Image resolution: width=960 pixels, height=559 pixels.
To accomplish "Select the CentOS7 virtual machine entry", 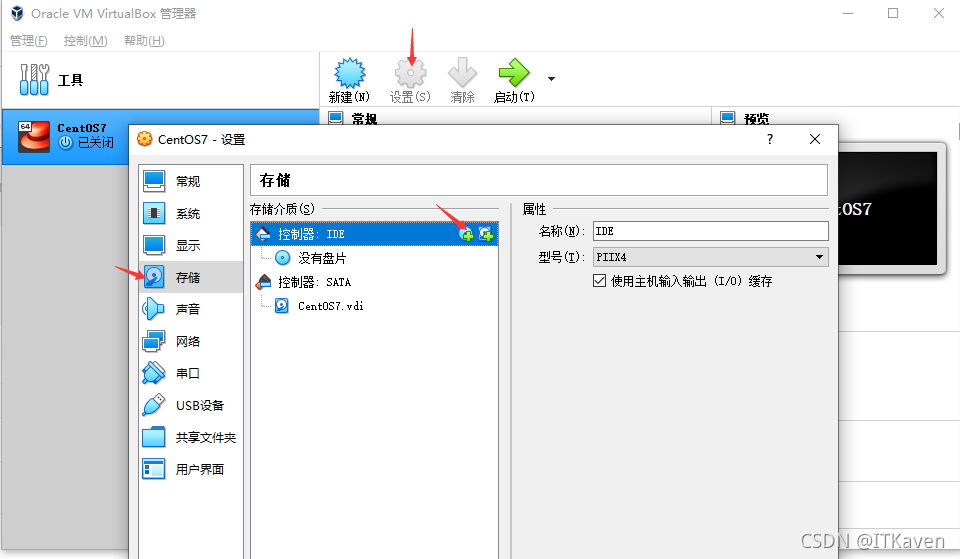I will 160,137.
